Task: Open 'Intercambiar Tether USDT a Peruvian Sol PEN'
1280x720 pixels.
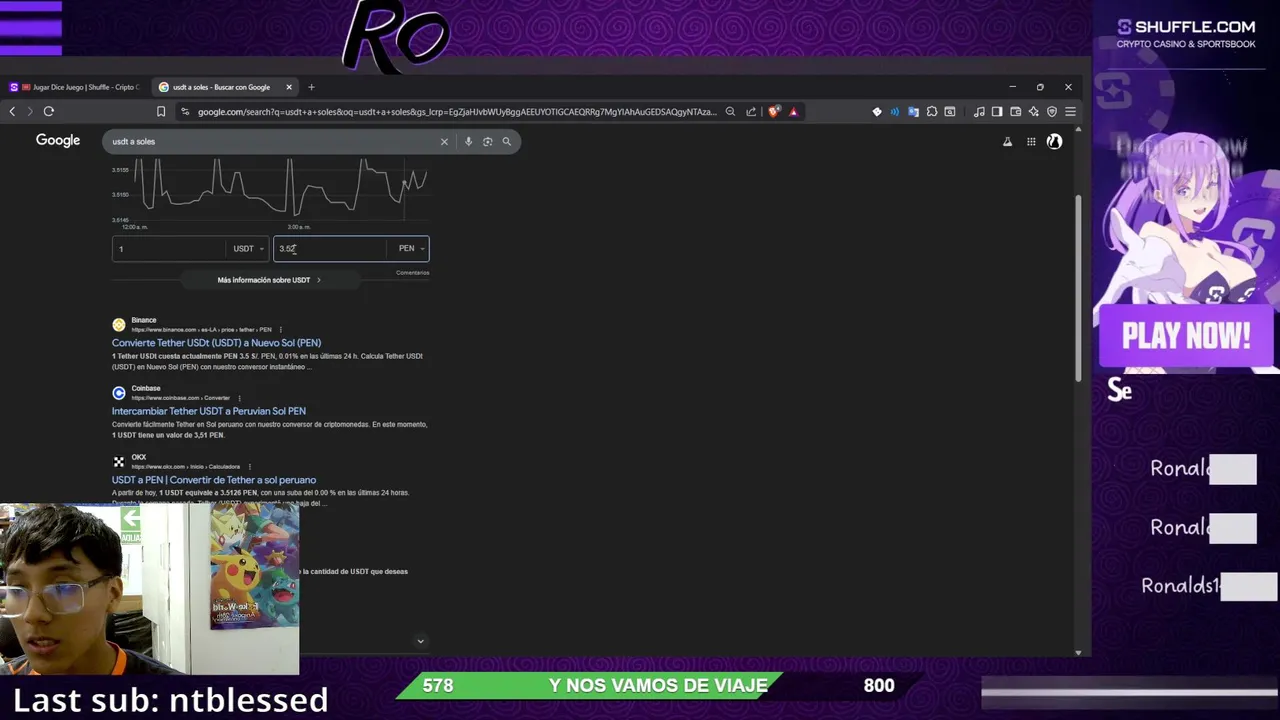Action: [209, 411]
